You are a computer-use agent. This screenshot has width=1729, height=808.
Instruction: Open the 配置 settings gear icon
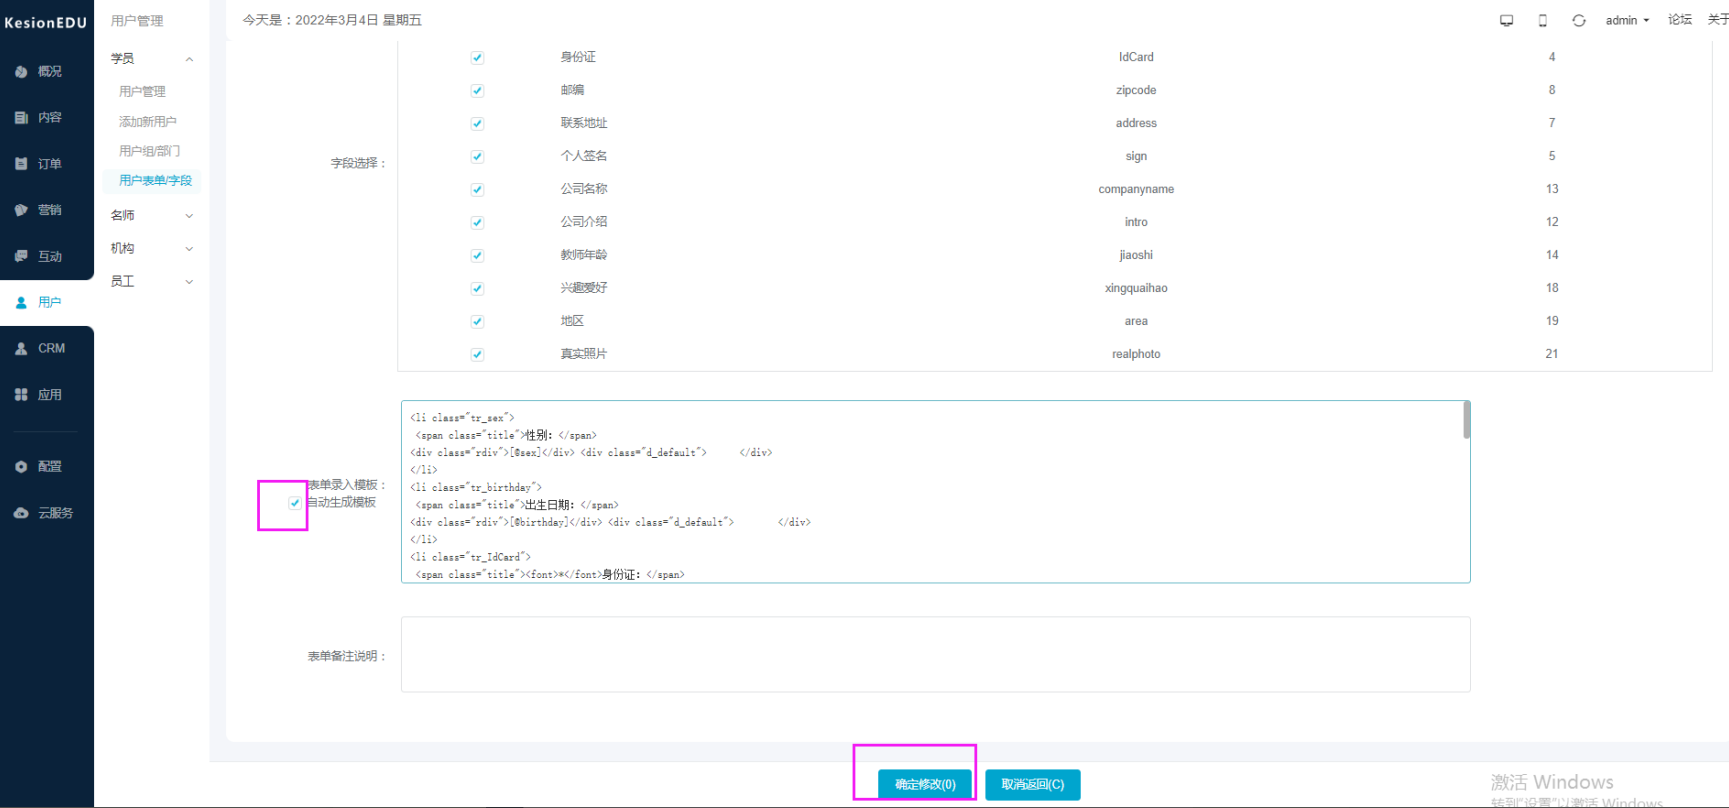click(x=21, y=467)
